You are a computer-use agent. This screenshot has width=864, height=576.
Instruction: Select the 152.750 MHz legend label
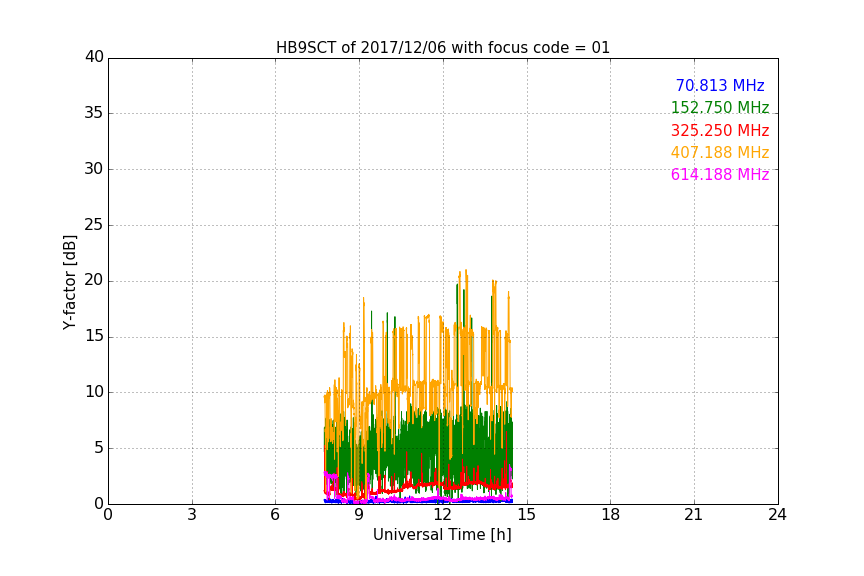point(720,107)
